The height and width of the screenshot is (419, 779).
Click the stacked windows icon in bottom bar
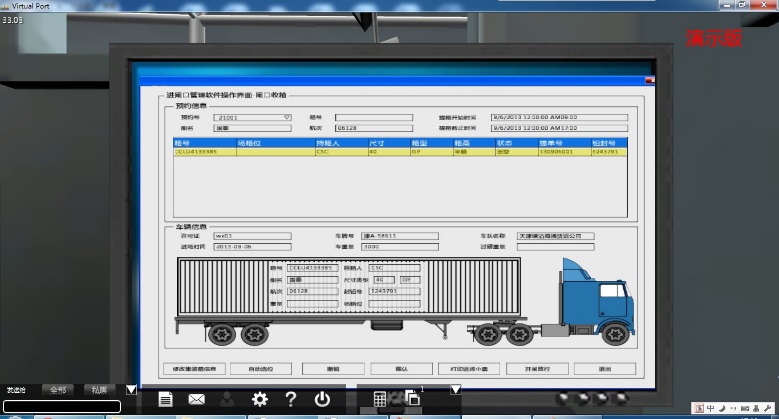pos(411,398)
